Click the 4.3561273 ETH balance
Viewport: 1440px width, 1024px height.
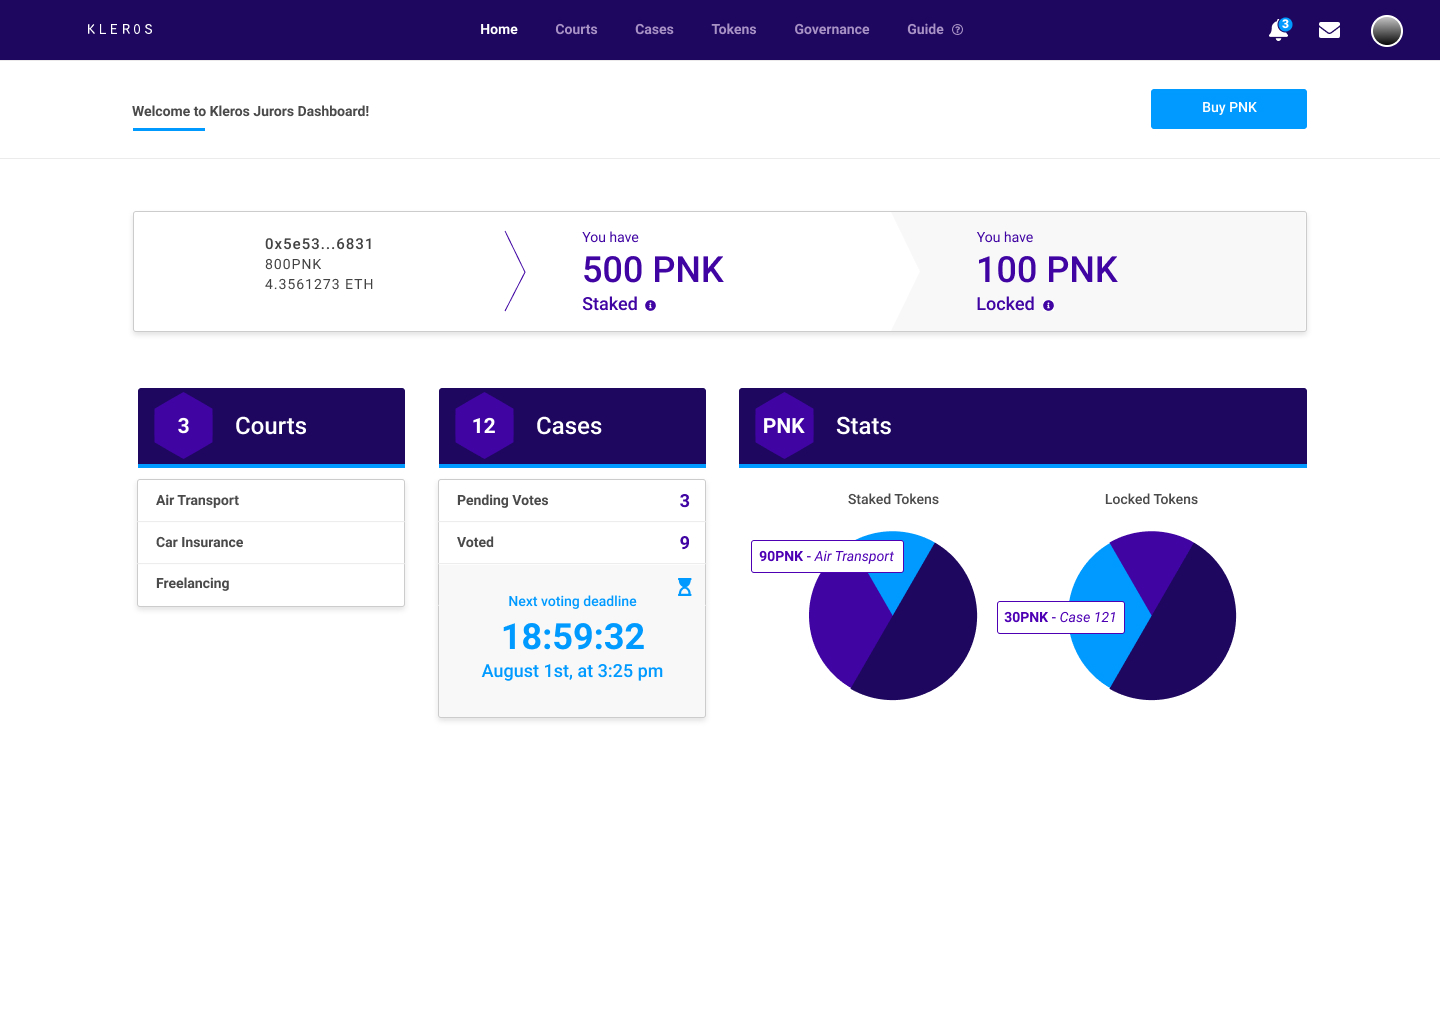pos(319,285)
